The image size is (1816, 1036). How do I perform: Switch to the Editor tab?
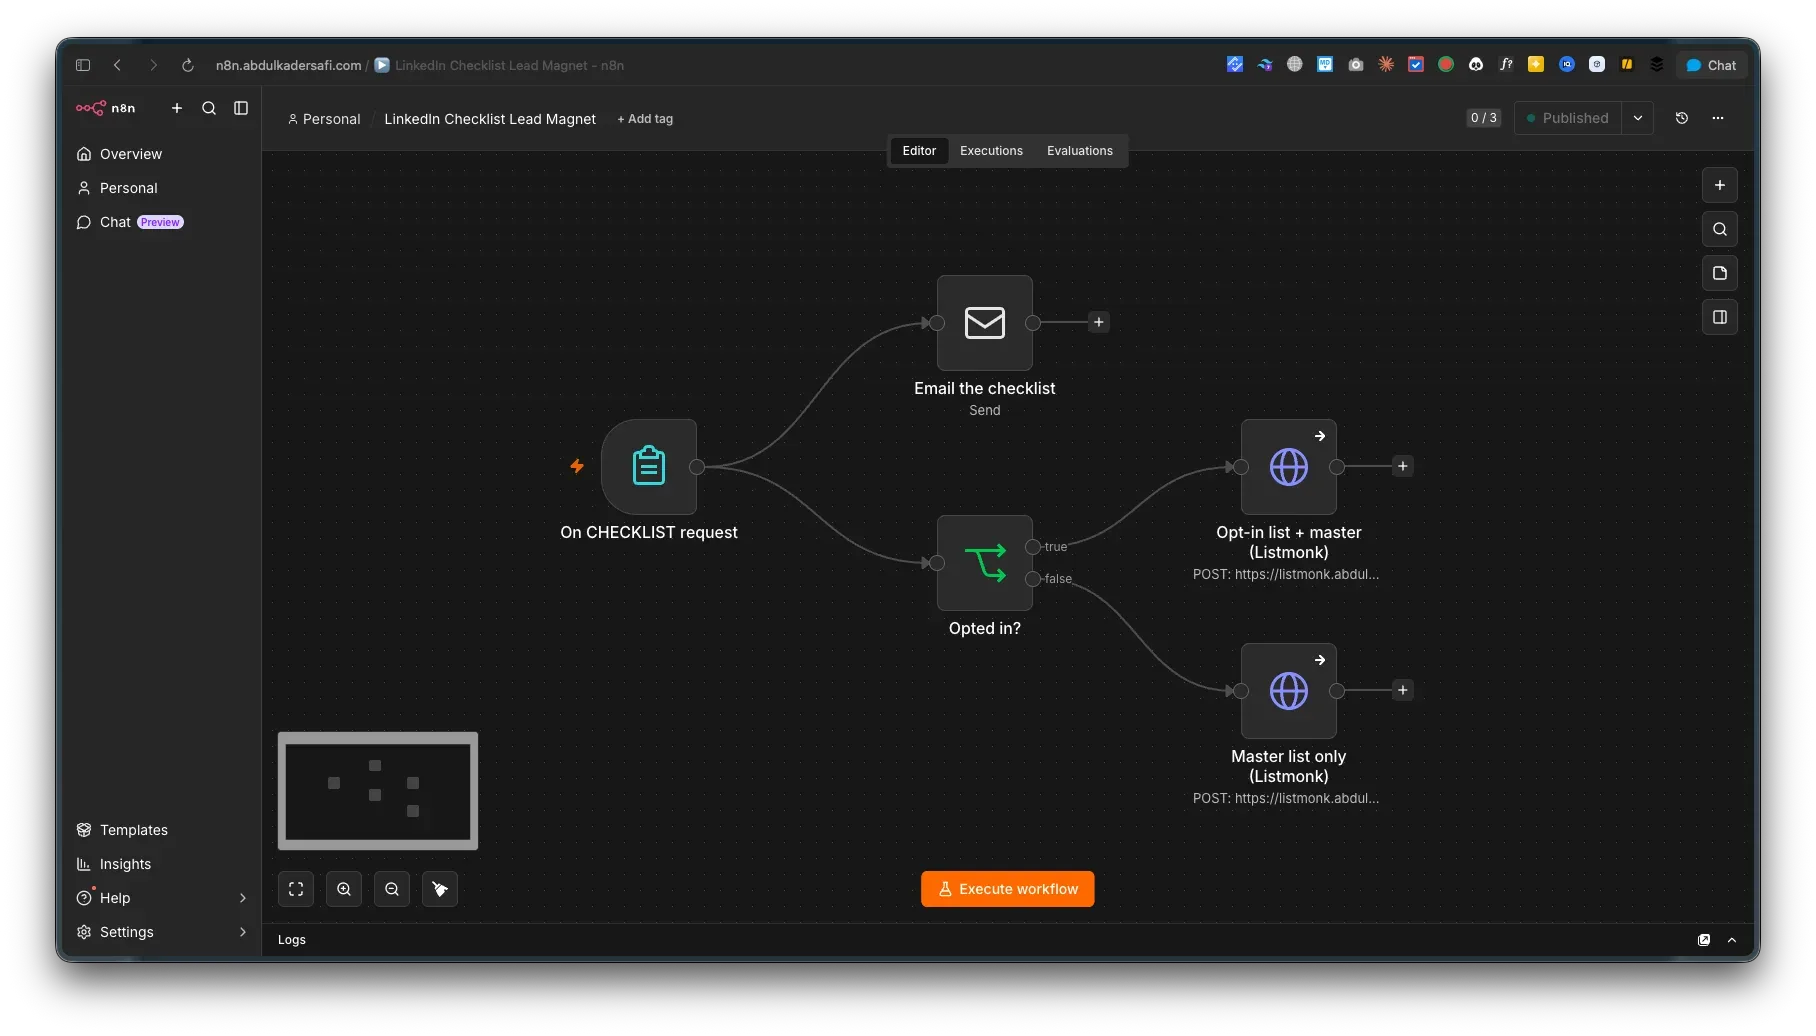(x=919, y=151)
